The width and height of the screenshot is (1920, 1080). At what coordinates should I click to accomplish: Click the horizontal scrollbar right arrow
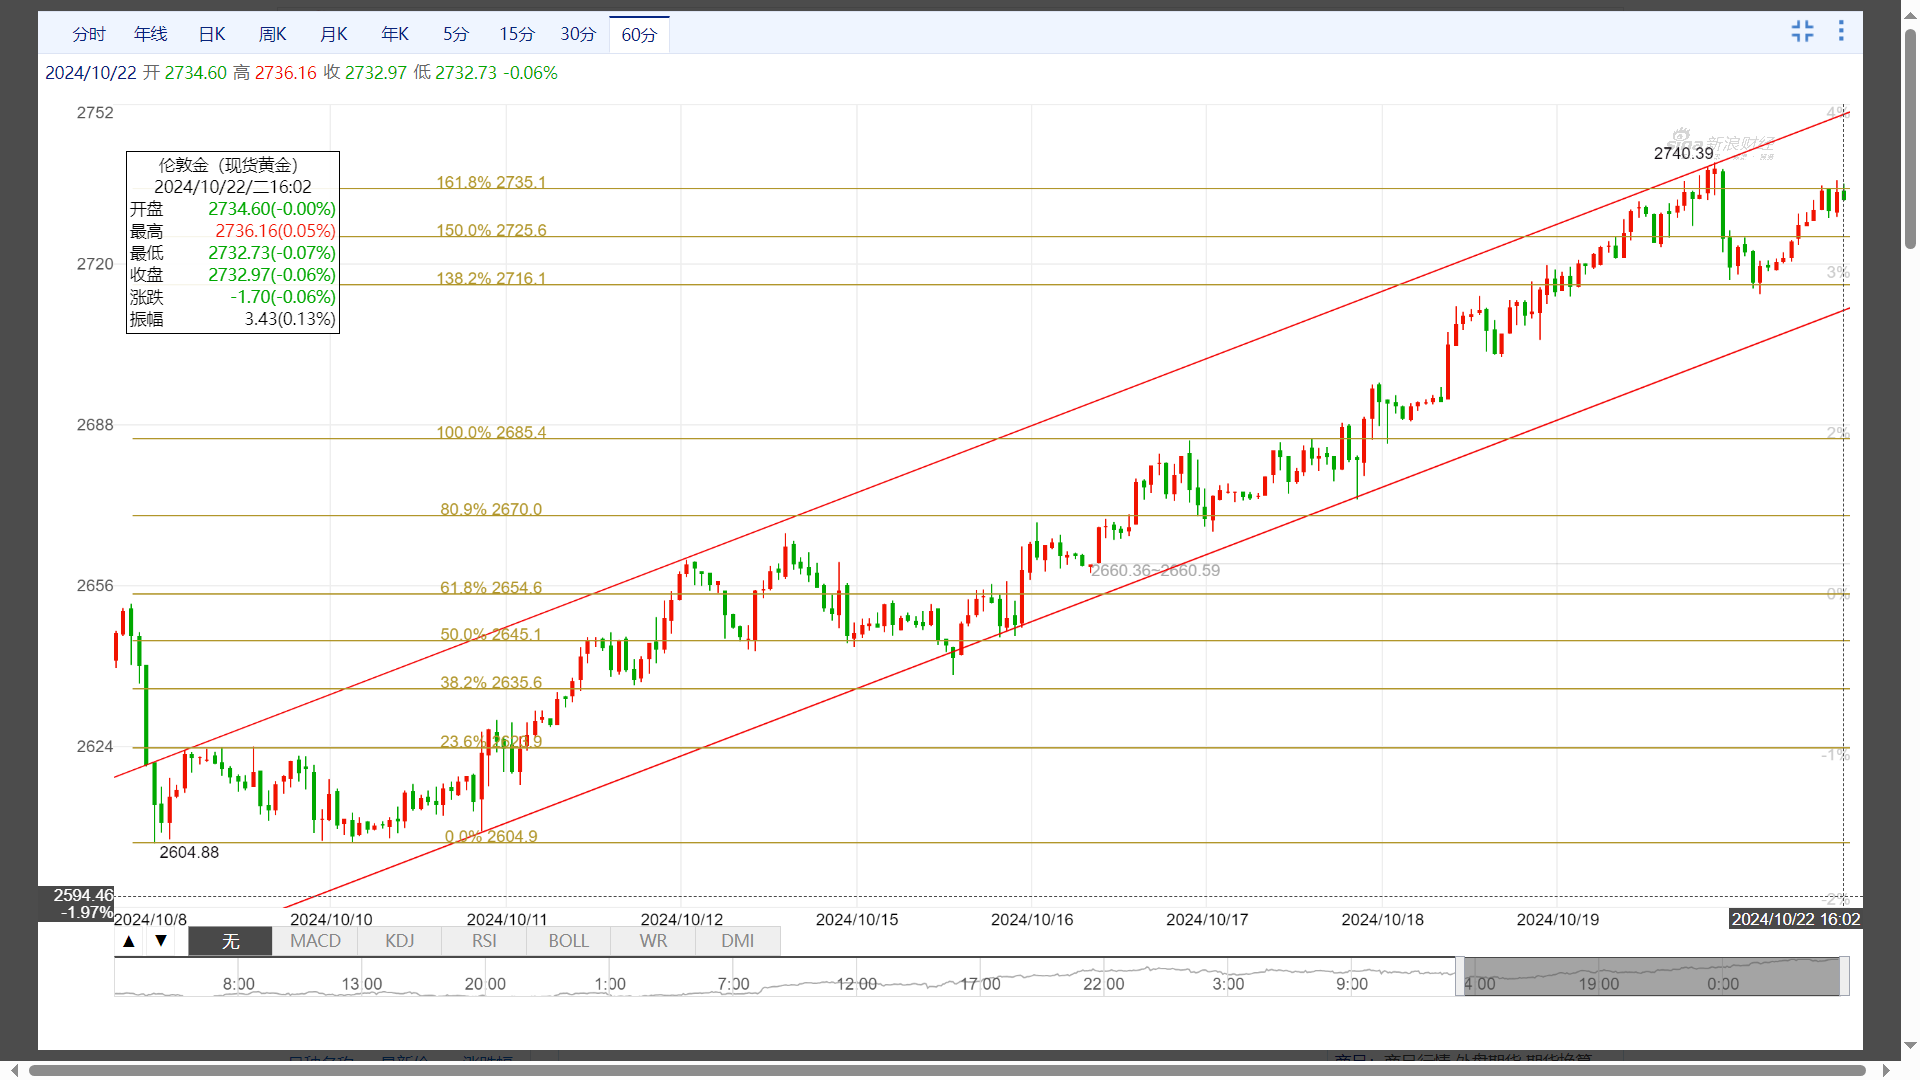1886,1070
